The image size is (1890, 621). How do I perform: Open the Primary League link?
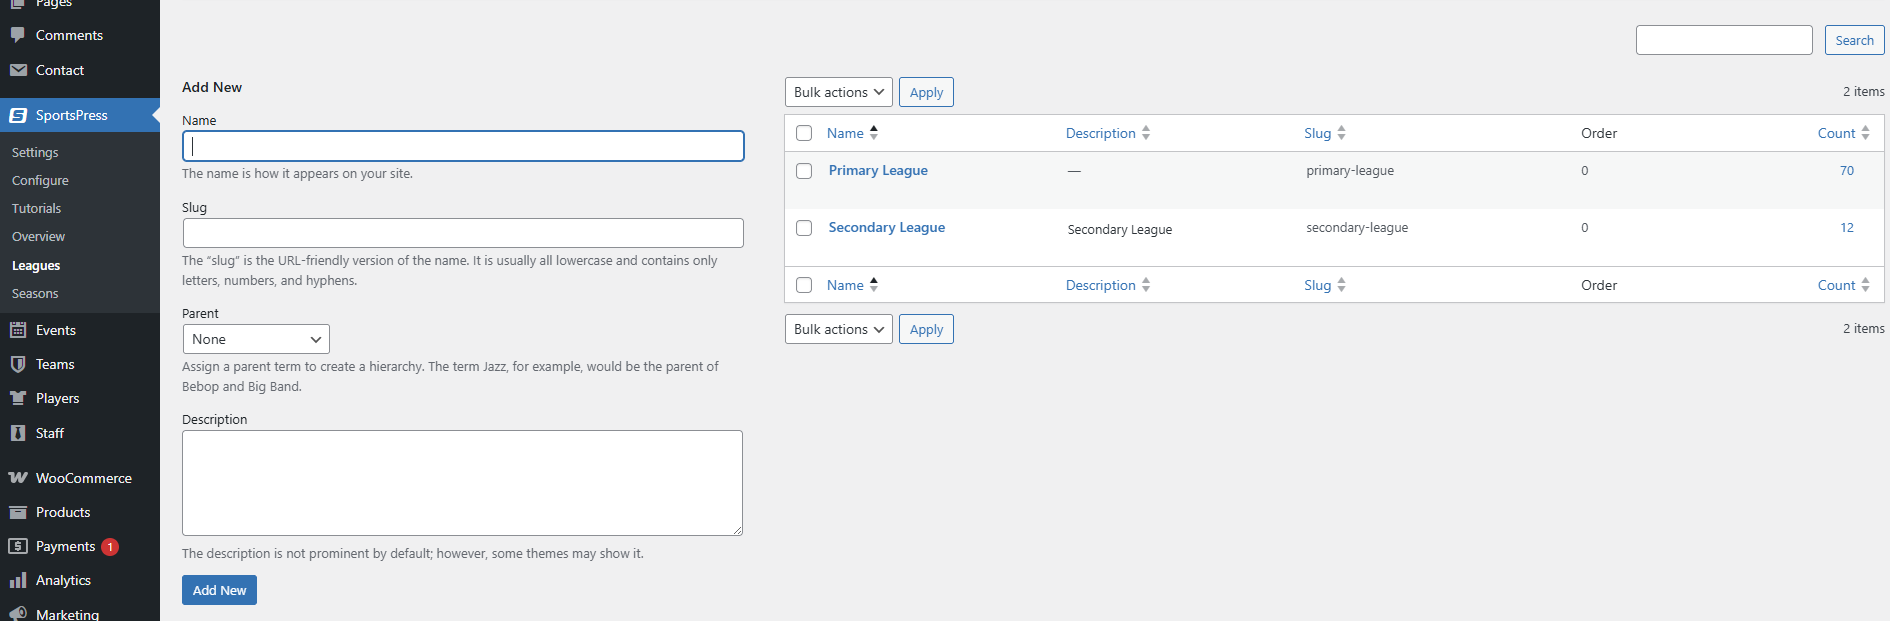(878, 171)
